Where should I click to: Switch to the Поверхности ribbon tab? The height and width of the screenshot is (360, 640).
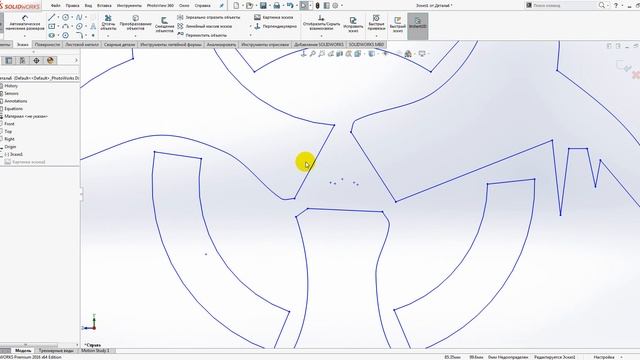(47, 44)
